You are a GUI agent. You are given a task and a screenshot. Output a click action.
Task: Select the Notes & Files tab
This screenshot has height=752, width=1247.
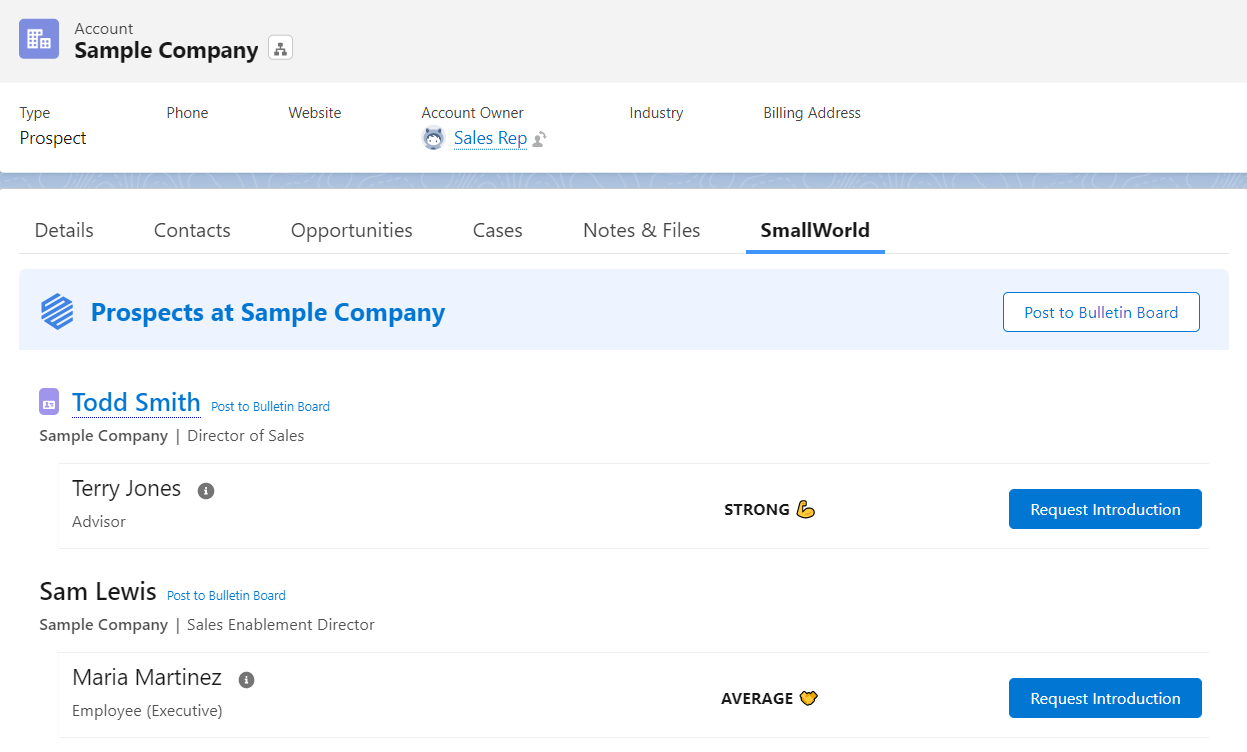641,230
